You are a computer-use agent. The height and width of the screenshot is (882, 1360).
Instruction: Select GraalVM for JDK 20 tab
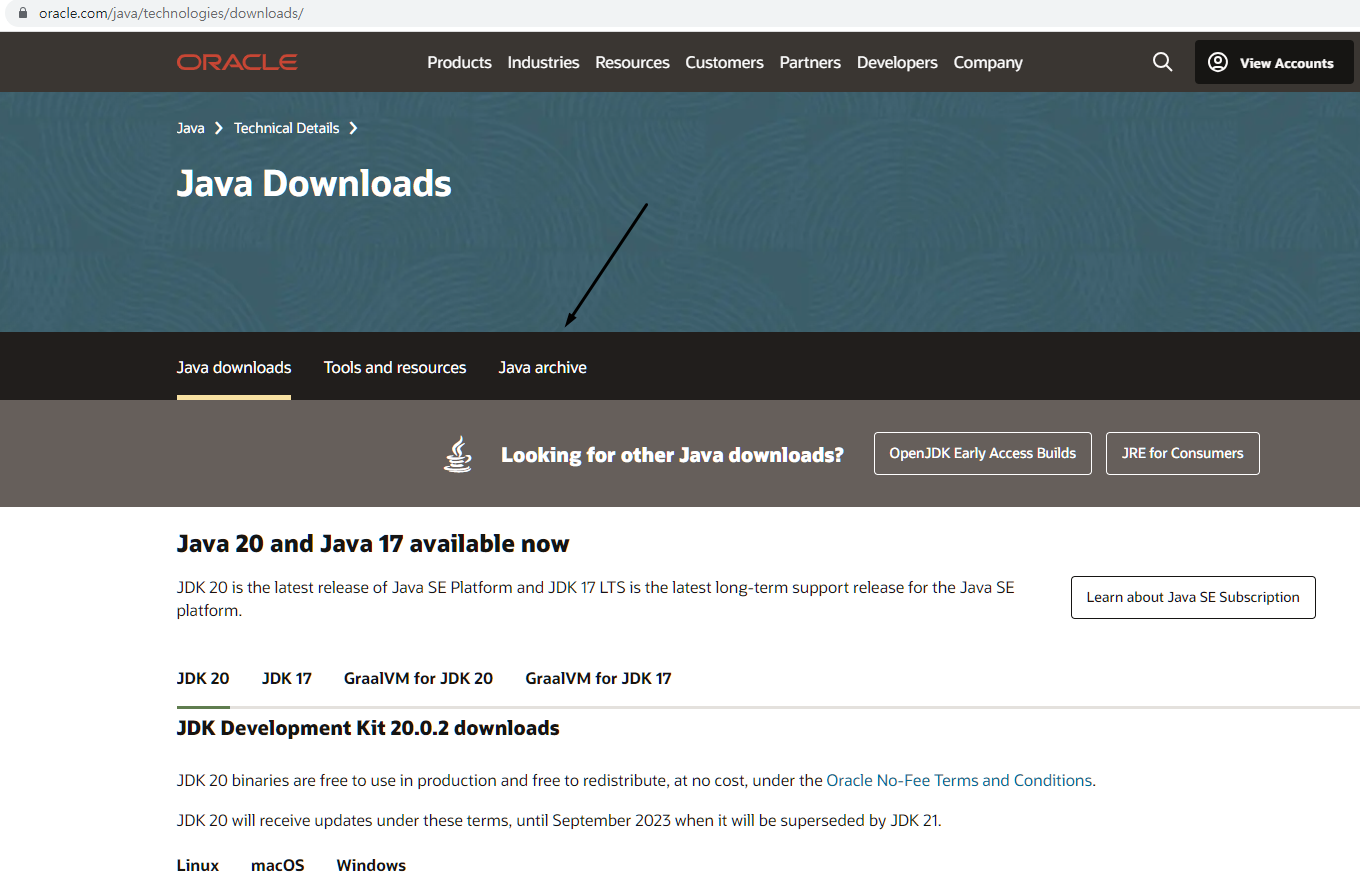coord(418,678)
